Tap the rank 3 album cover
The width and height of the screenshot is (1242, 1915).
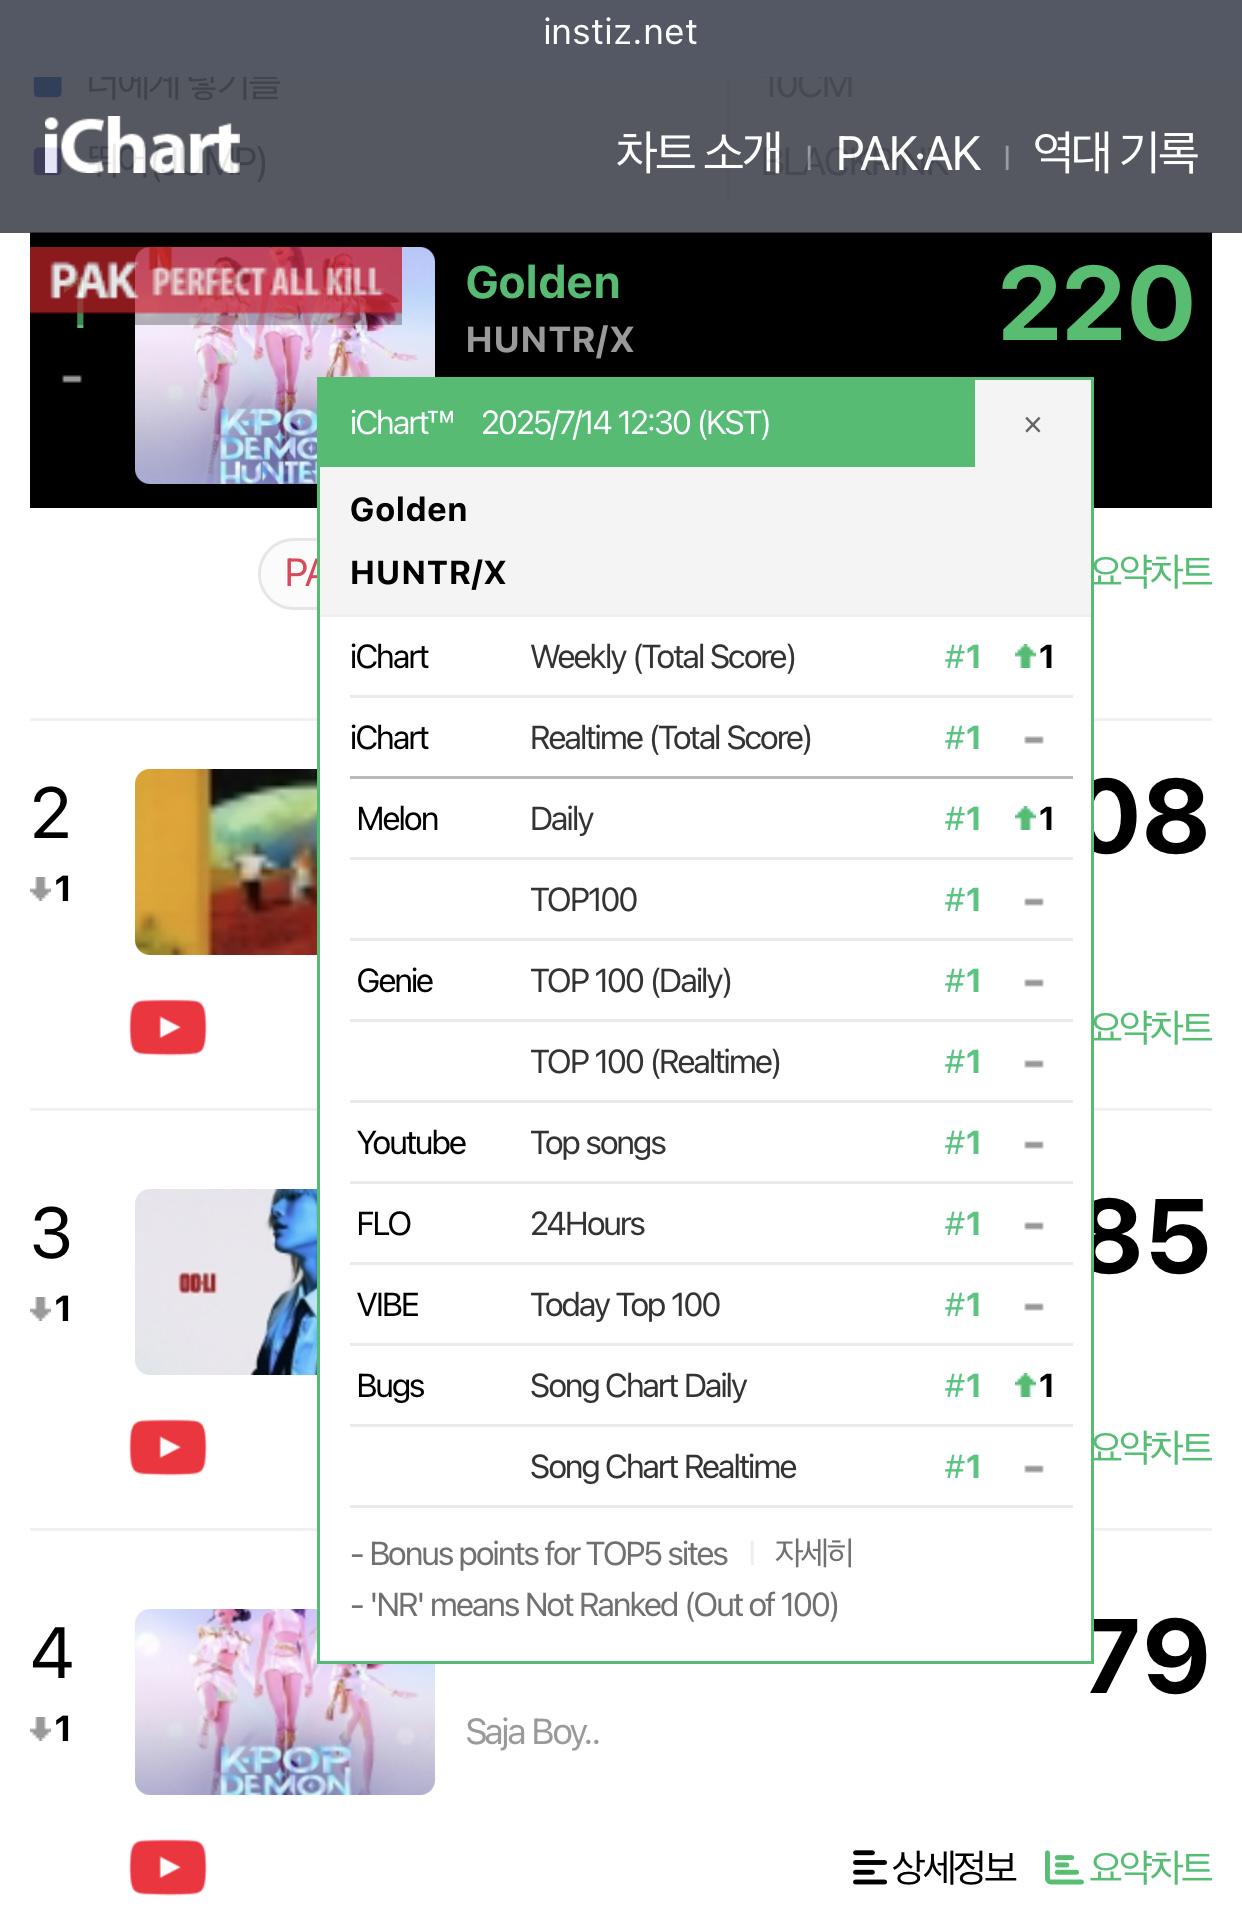click(x=226, y=1282)
